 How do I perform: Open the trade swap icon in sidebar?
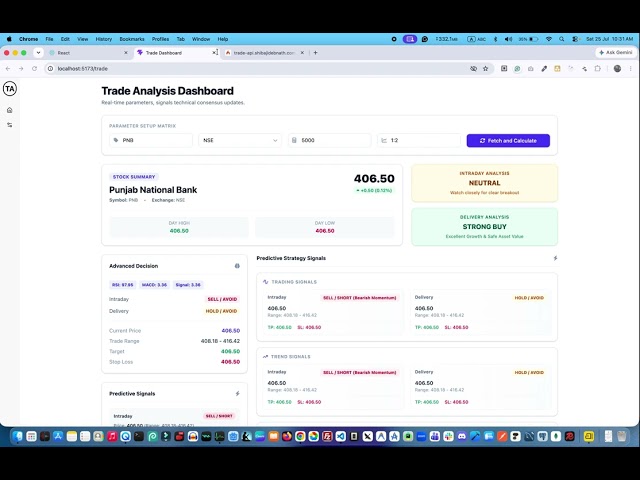tap(10, 125)
